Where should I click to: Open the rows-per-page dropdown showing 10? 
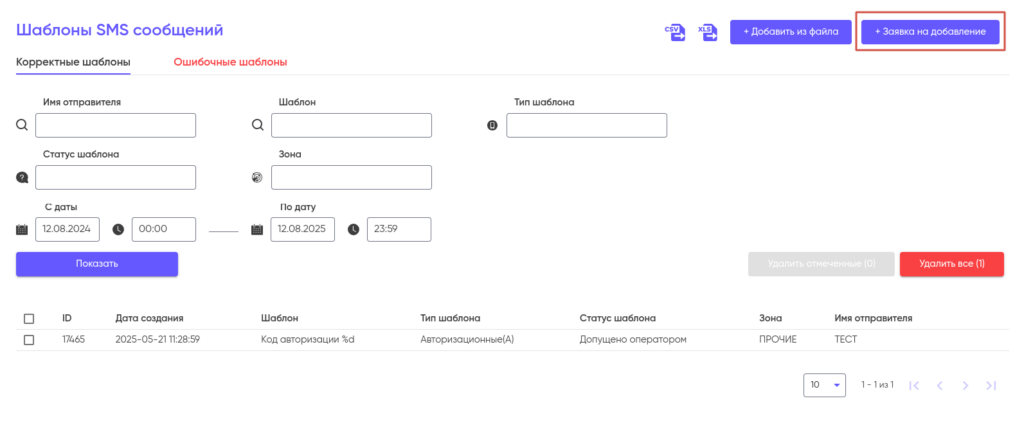click(x=824, y=385)
